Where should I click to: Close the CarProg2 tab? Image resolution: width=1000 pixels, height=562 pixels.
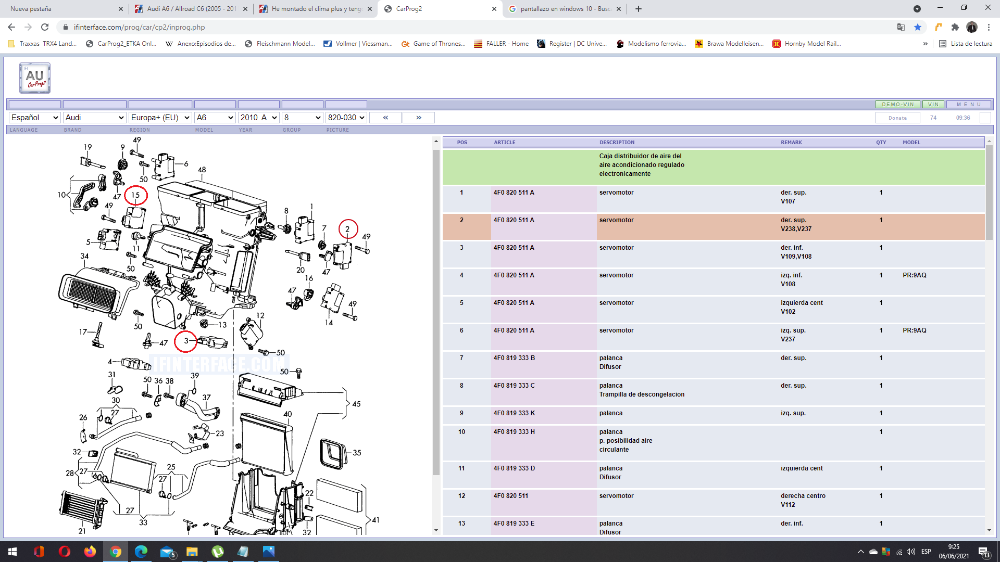tap(494, 9)
